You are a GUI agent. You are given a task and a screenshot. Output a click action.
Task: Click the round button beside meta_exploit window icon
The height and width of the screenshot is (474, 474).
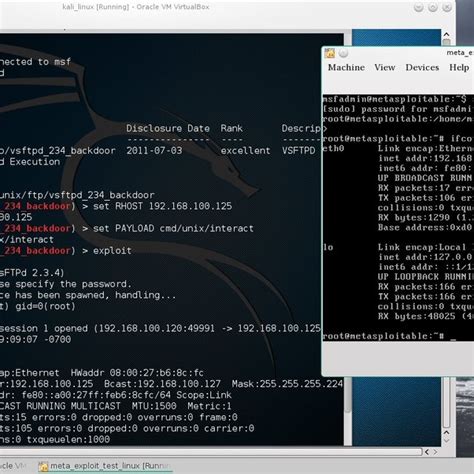point(343,53)
